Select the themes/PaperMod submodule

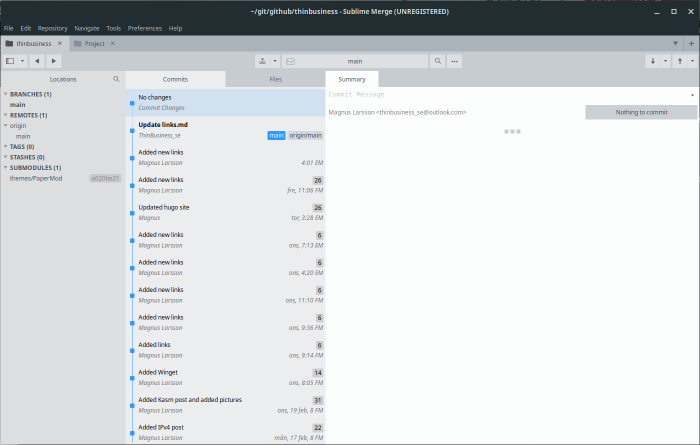pyautogui.click(x=36, y=178)
